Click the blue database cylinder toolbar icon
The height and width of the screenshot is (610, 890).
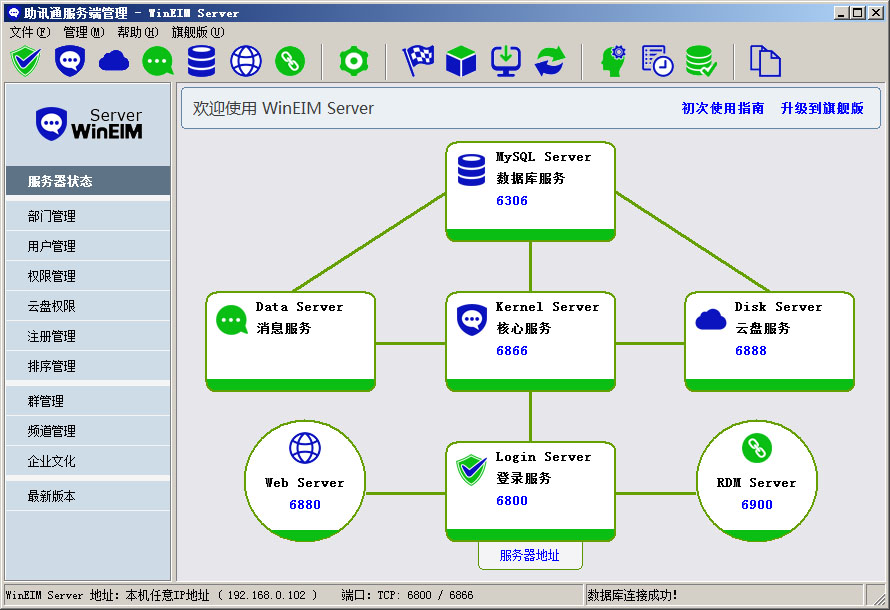click(x=201, y=61)
